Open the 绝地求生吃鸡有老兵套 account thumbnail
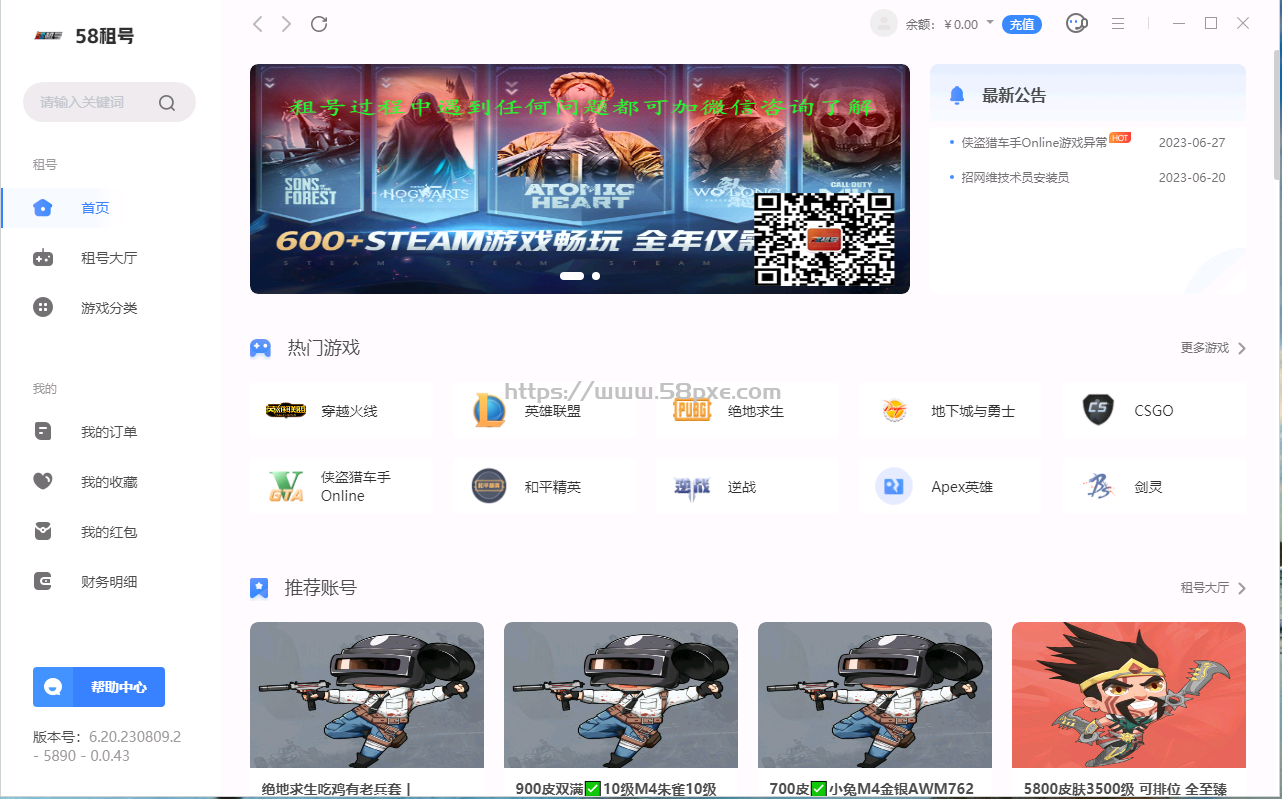The width and height of the screenshot is (1282, 799). [x=367, y=695]
